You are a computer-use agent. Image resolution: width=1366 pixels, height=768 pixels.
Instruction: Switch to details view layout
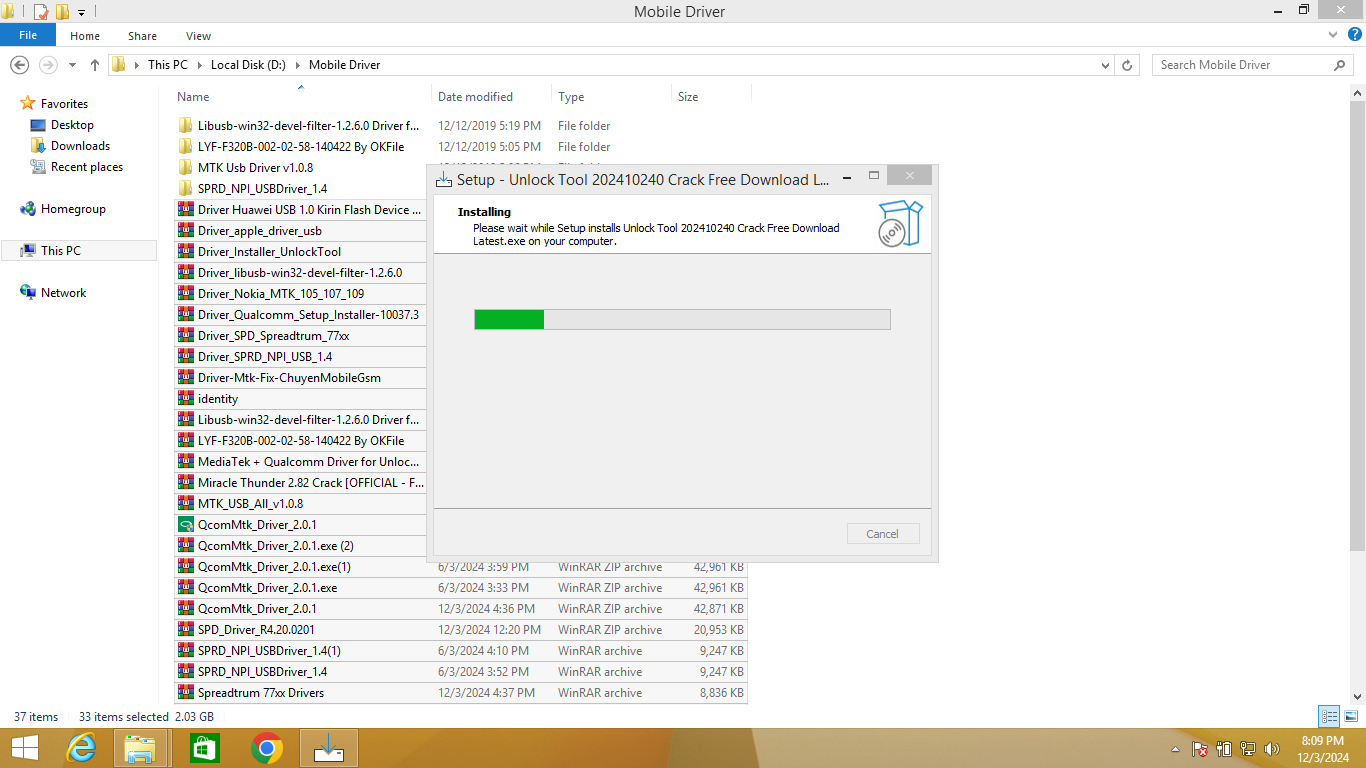pyautogui.click(x=1329, y=716)
